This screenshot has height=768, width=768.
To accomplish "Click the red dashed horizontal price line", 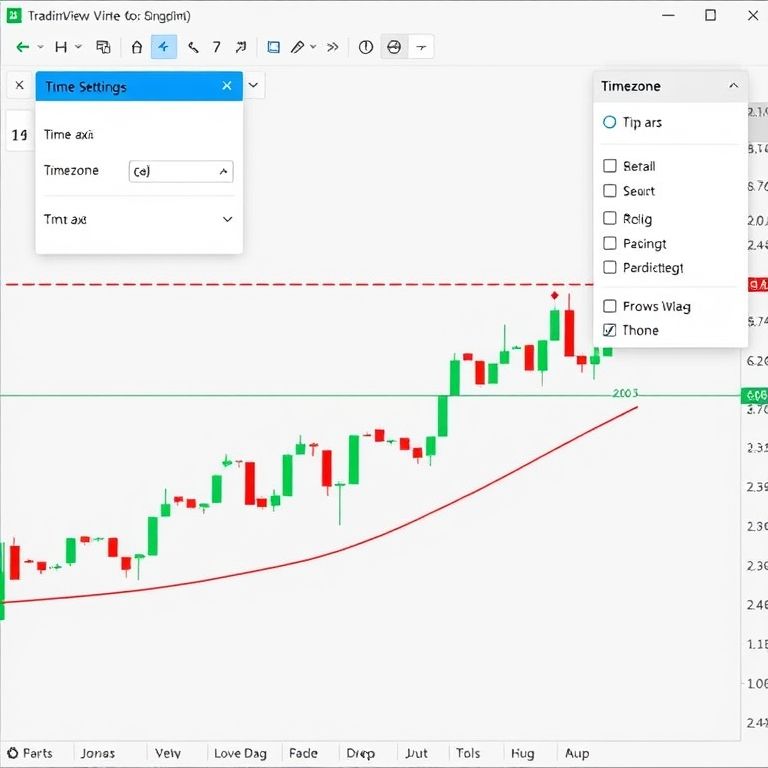I will pyautogui.click(x=300, y=284).
